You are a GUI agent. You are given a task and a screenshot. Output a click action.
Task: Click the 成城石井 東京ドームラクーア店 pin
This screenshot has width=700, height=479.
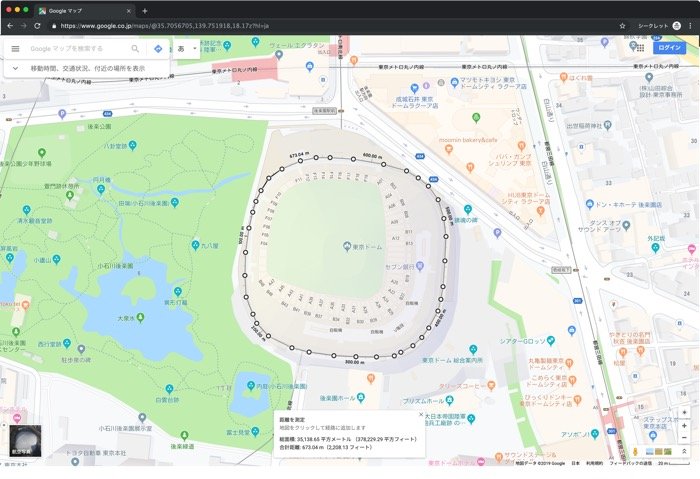[414, 88]
